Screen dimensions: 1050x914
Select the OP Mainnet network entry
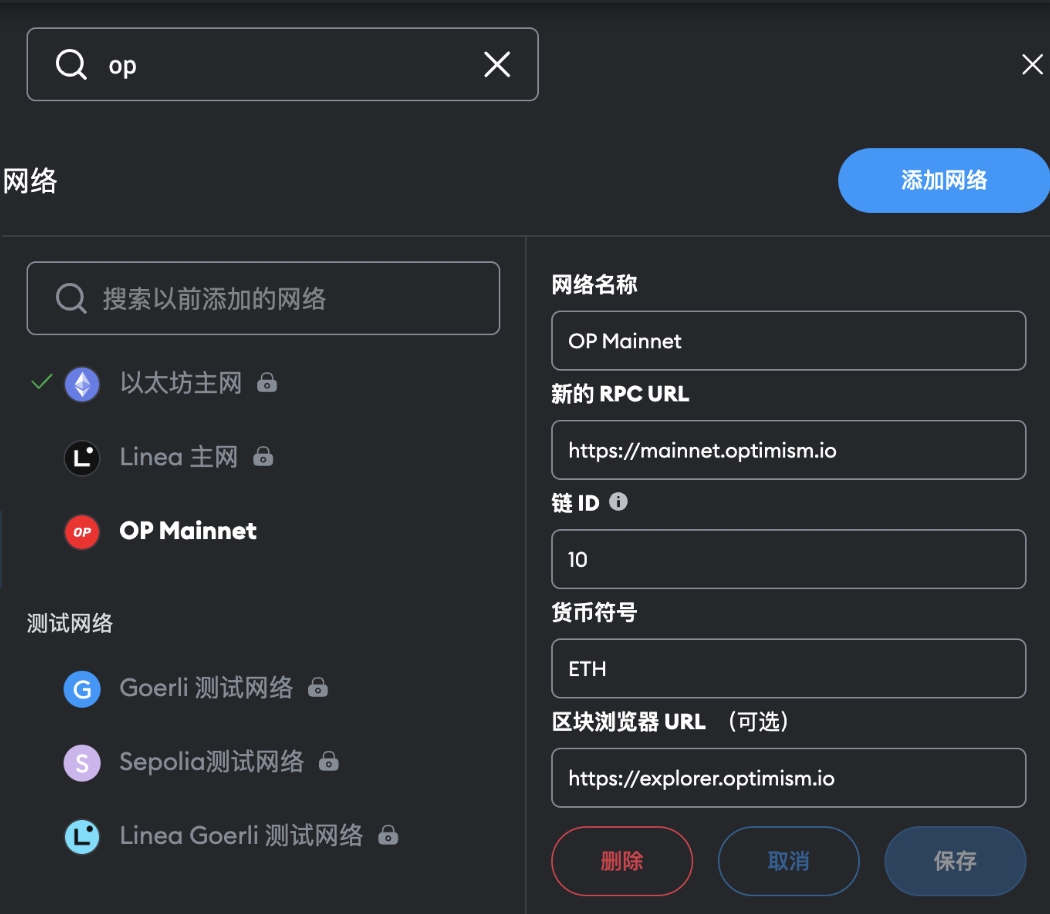pyautogui.click(x=188, y=531)
